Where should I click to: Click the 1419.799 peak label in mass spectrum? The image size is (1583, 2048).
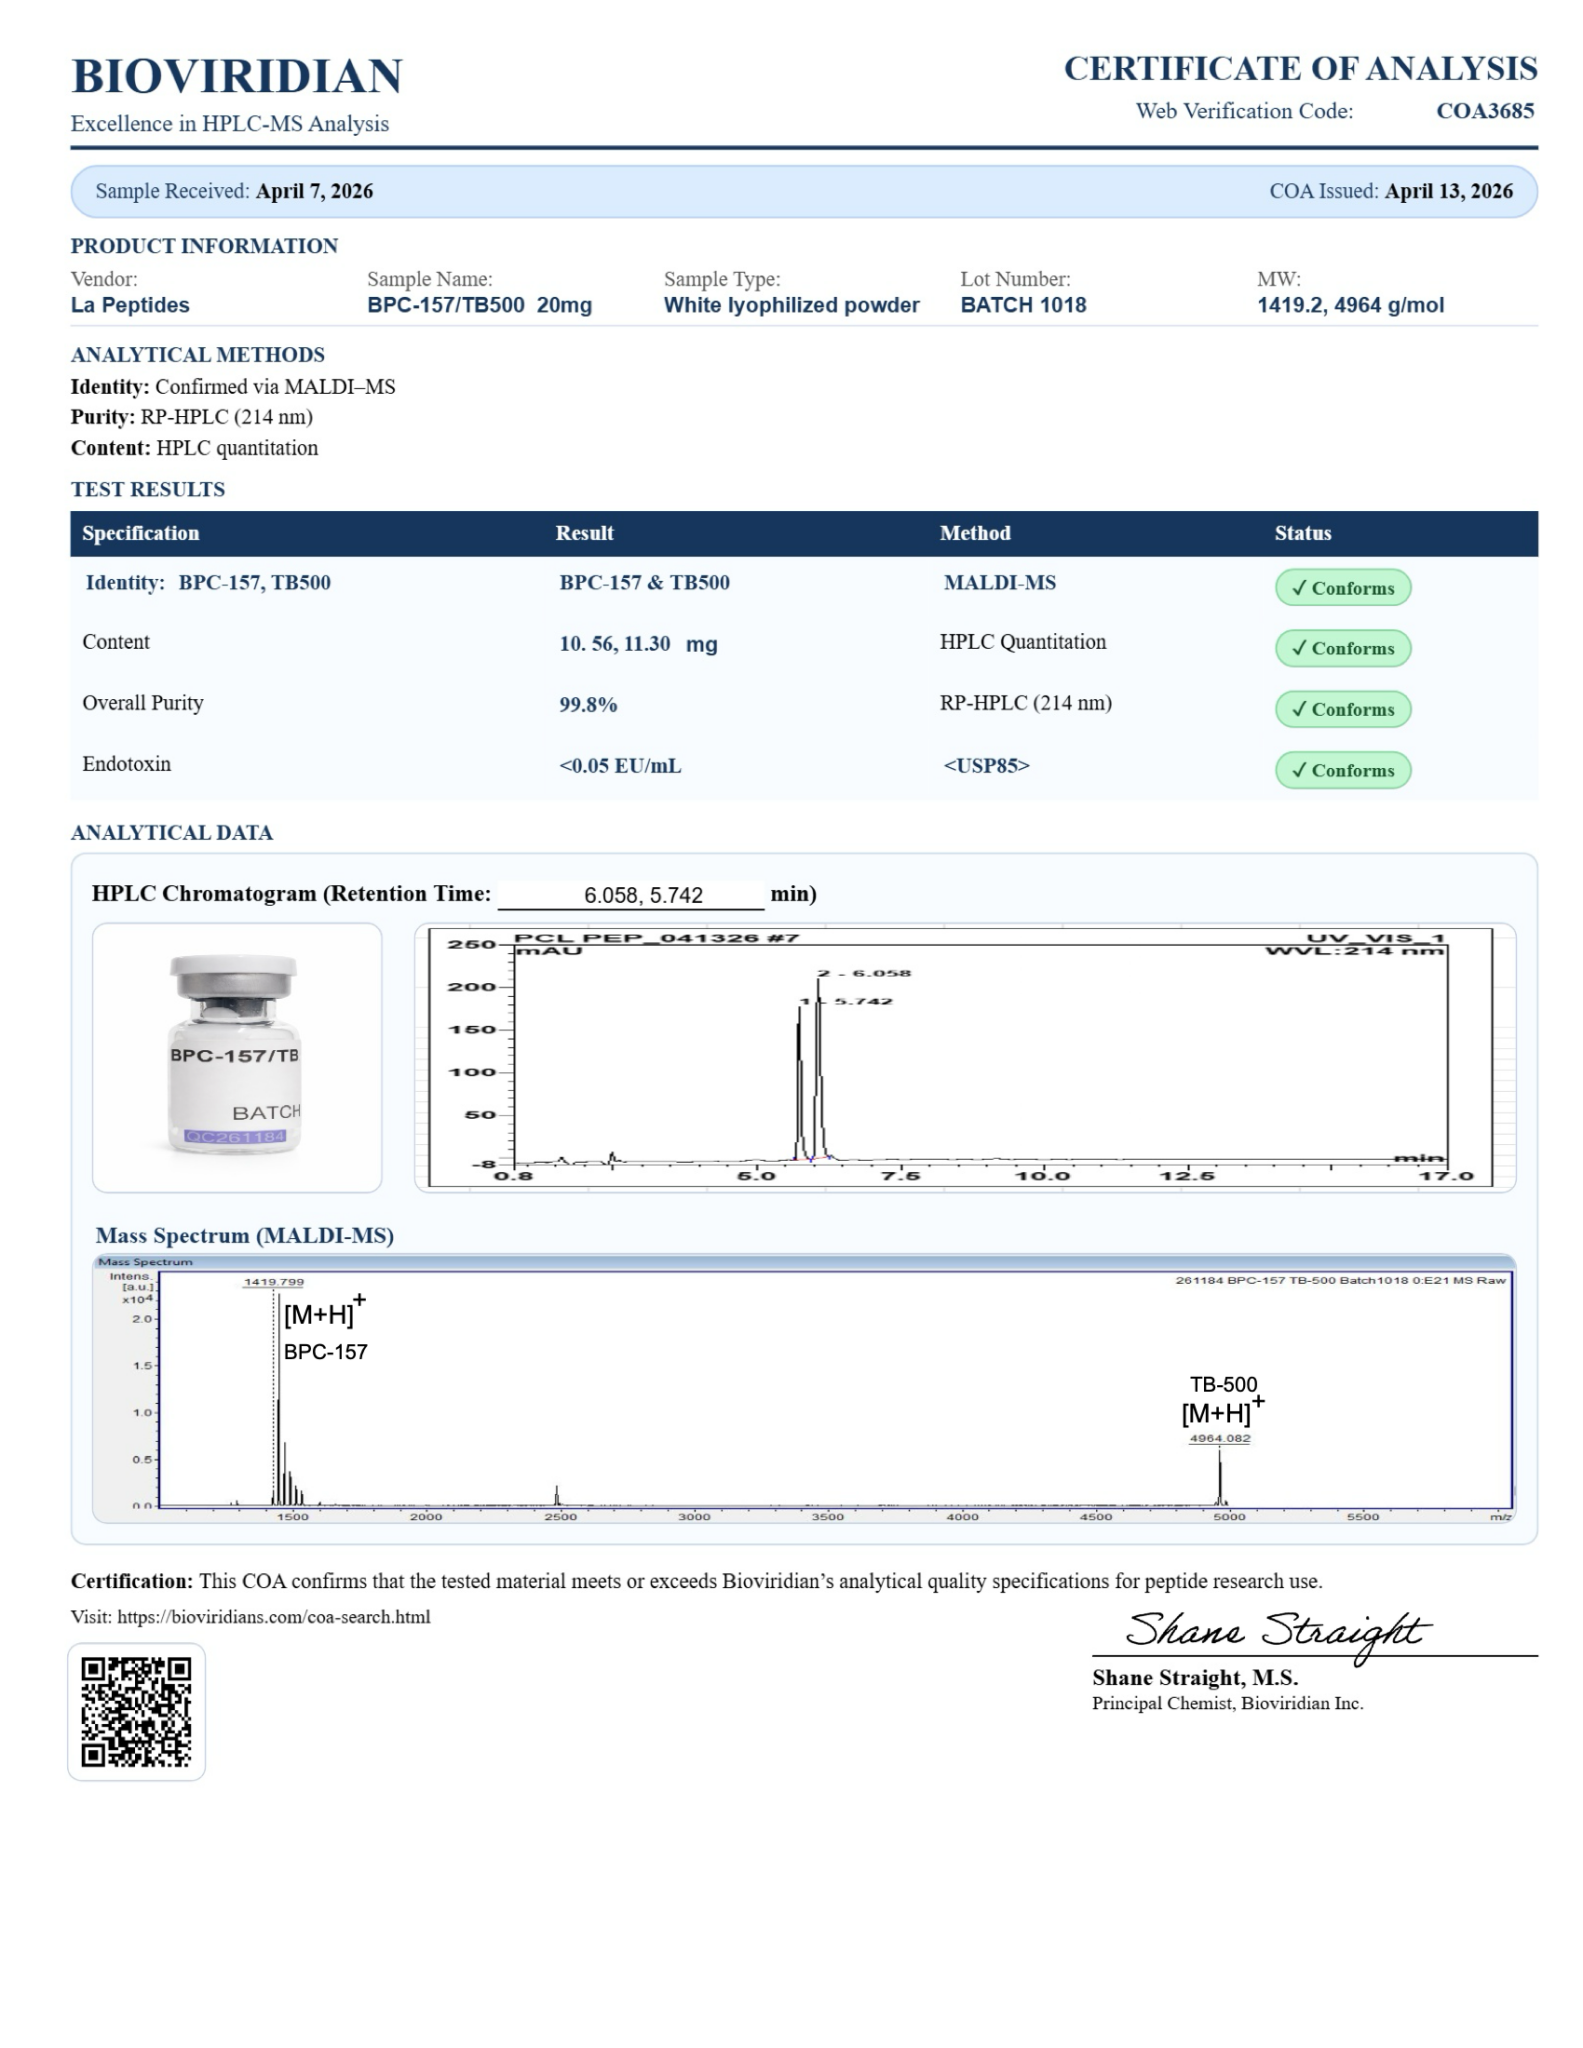click(275, 1282)
